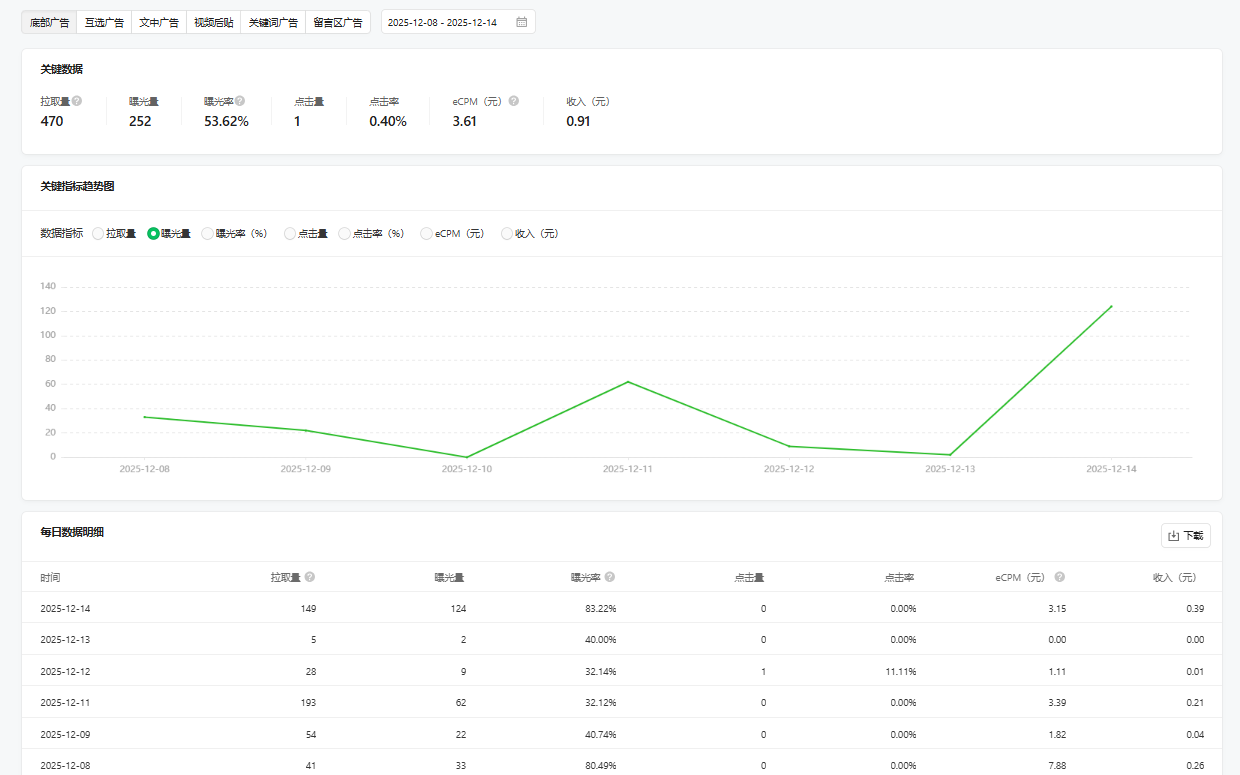Viewport: 1240px width, 775px height.
Task: Click help icon beside eCPM table header
Action: pos(1060,577)
